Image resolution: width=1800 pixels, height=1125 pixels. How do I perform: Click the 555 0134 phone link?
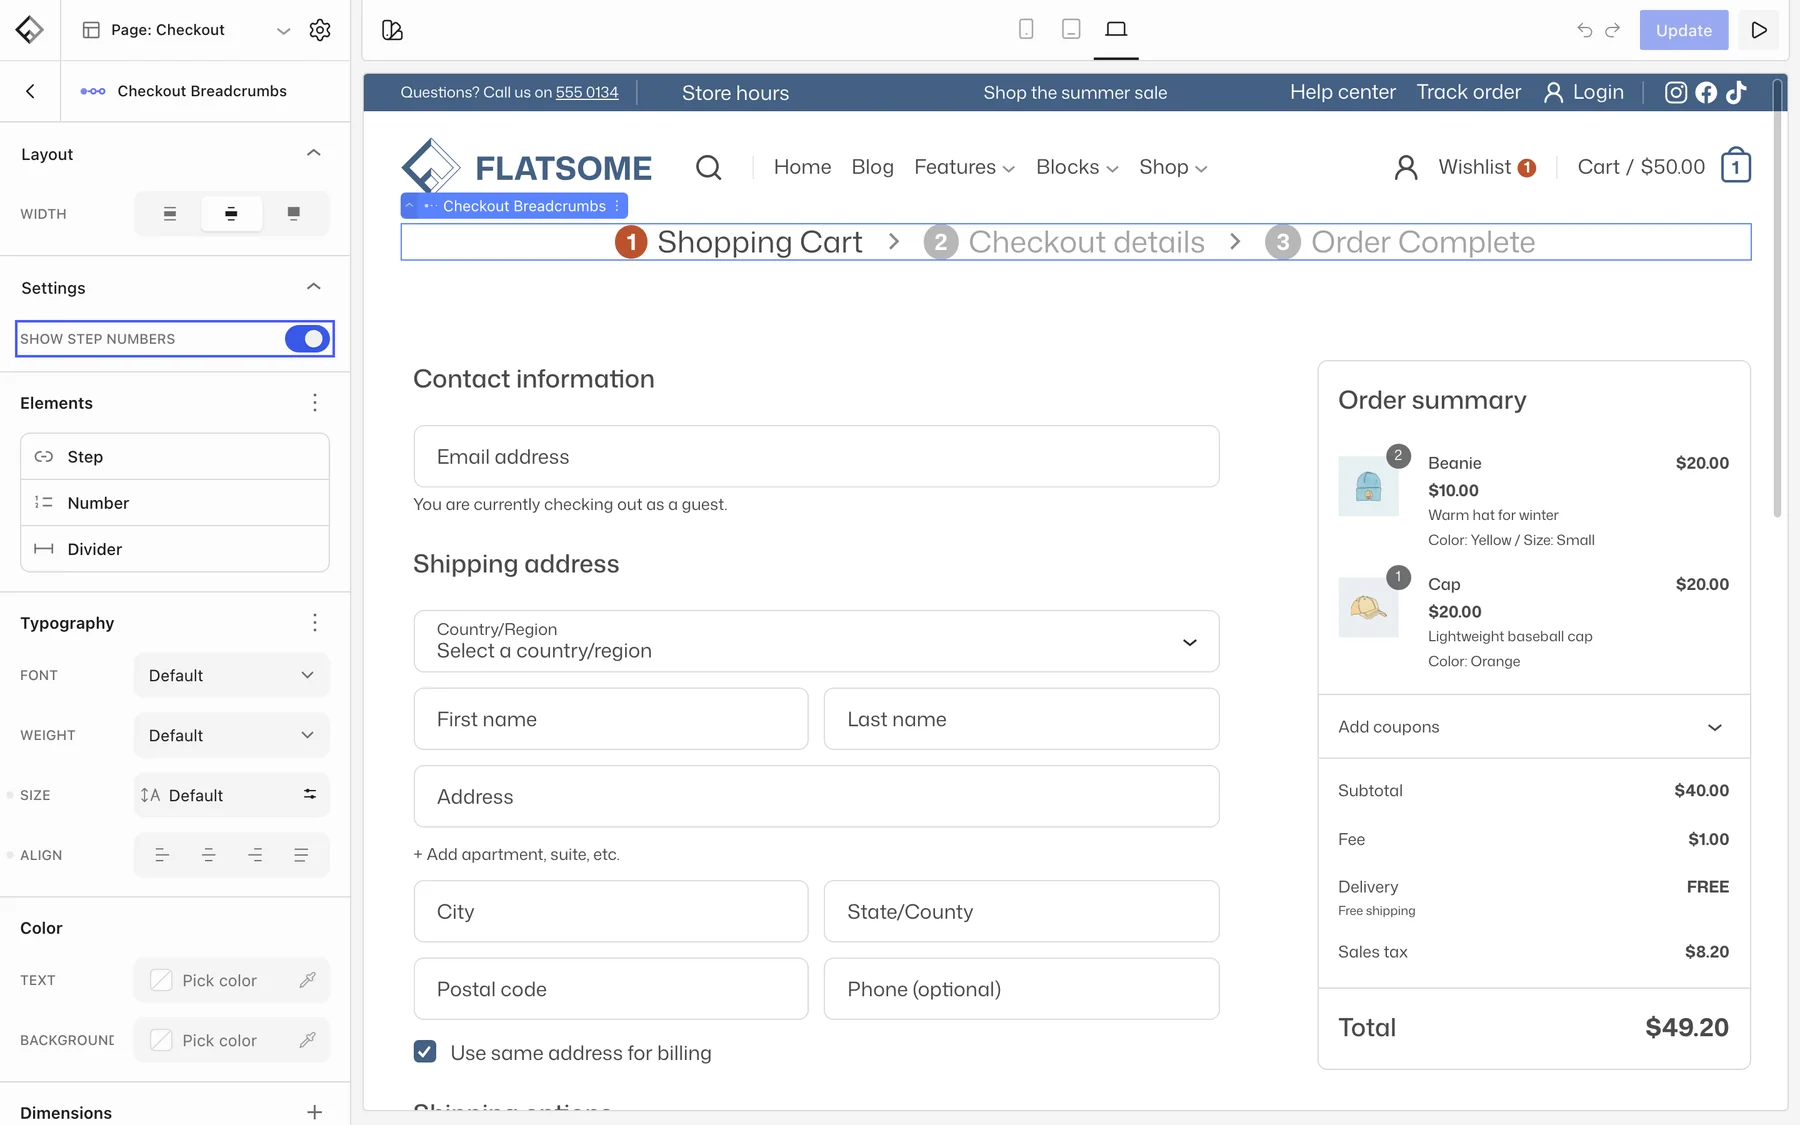(587, 92)
